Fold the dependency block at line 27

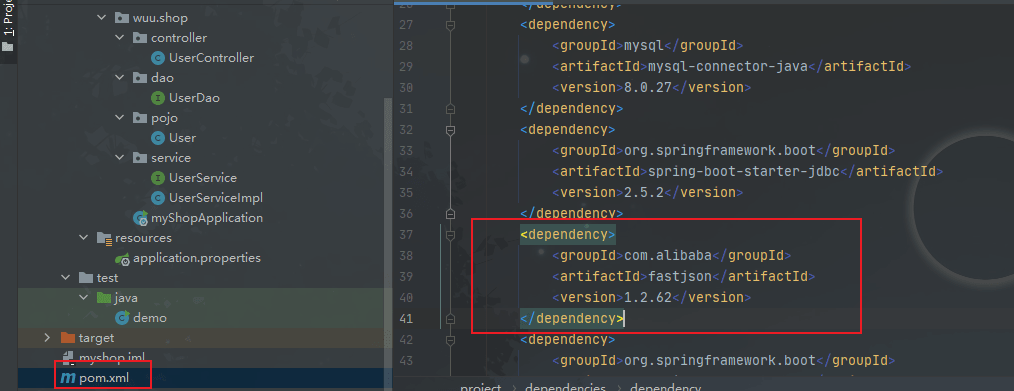[x=451, y=25]
